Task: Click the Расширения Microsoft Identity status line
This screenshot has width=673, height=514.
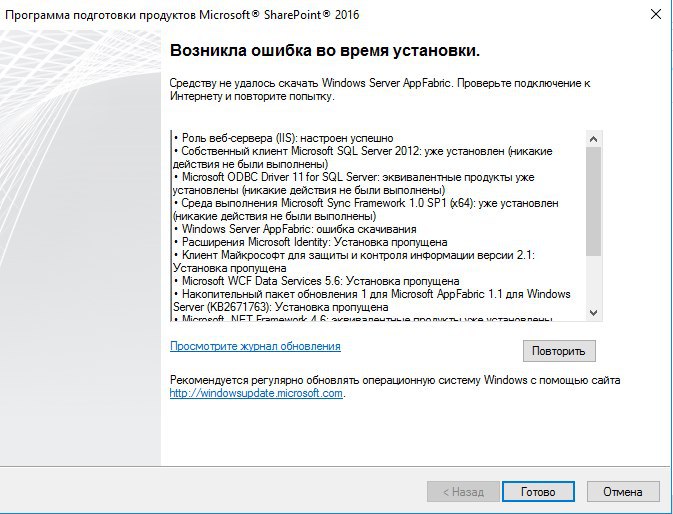Action: click(310, 242)
